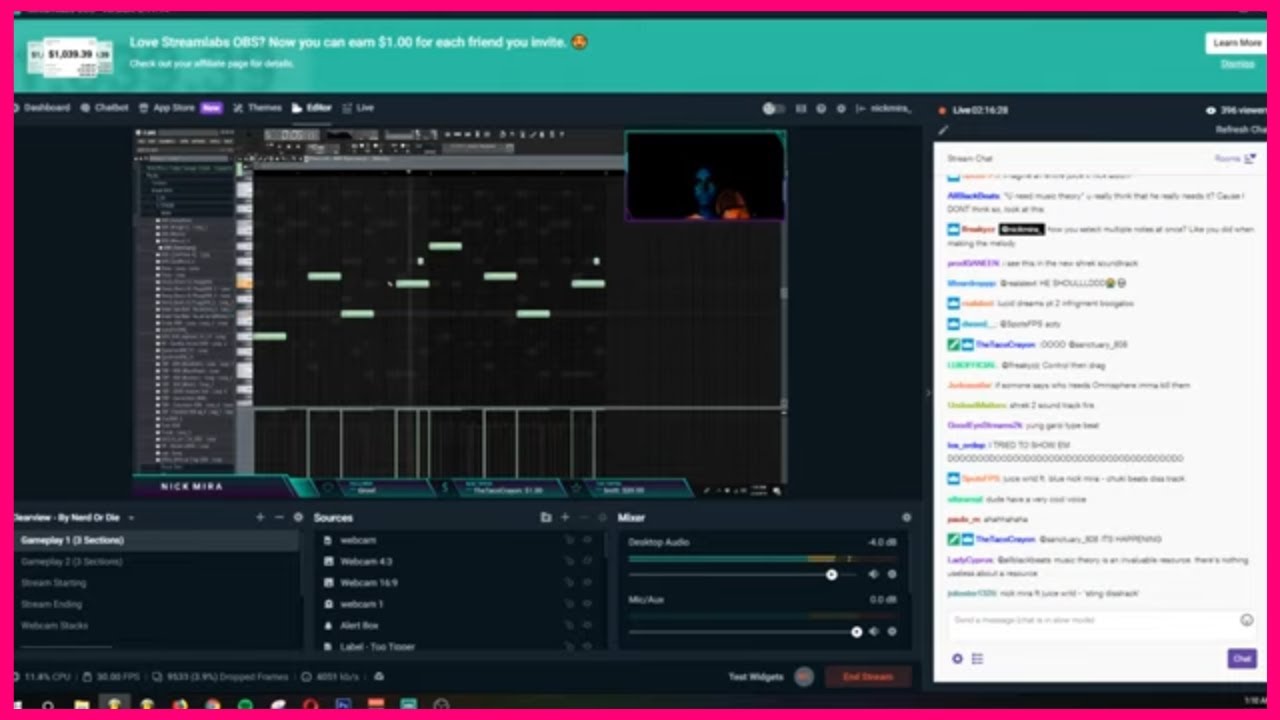
Task: Open the Live tab
Action: click(x=358, y=108)
